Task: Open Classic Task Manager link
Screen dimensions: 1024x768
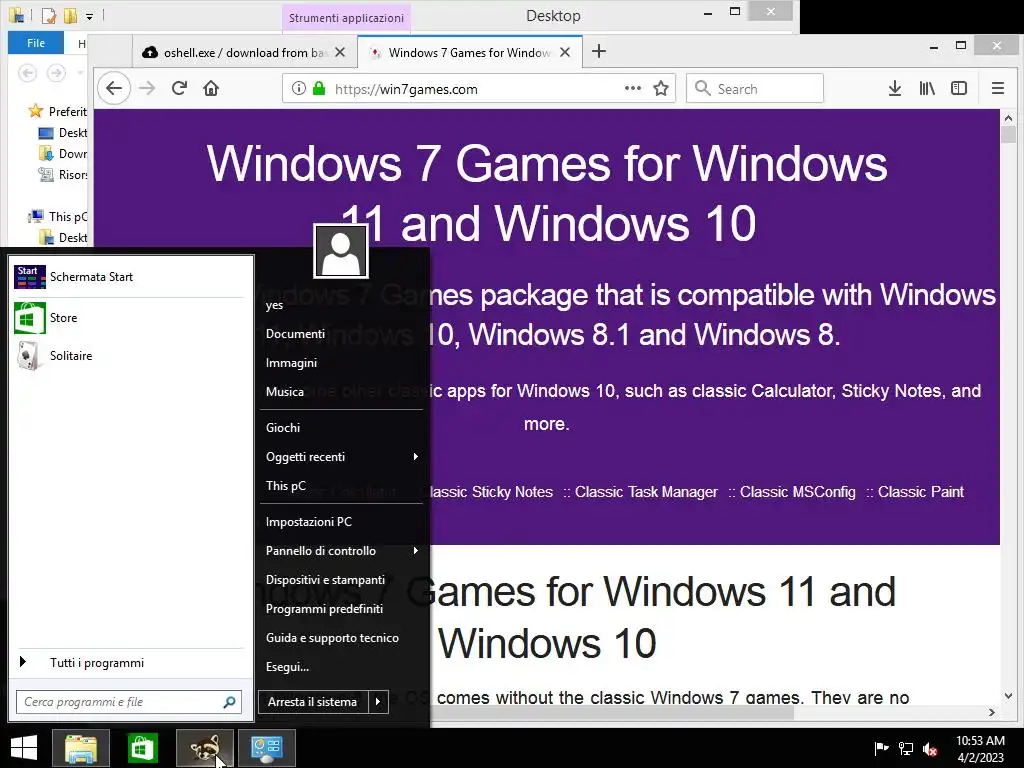Action: pyautogui.click(x=646, y=492)
